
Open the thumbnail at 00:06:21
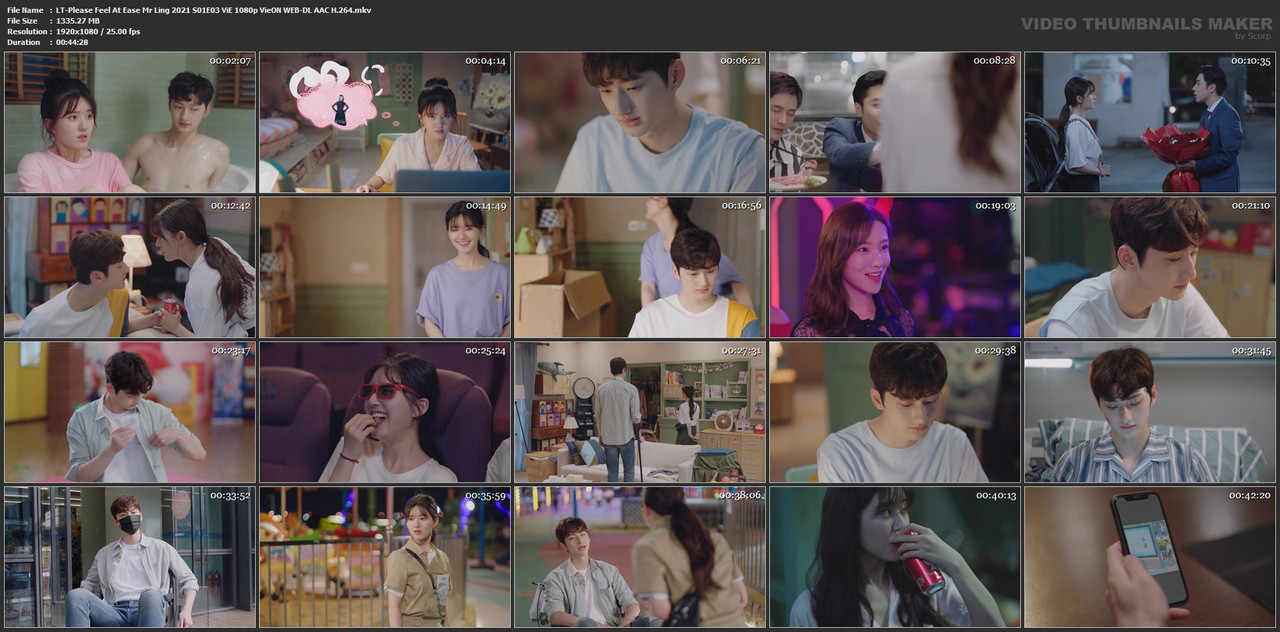[x=640, y=123]
